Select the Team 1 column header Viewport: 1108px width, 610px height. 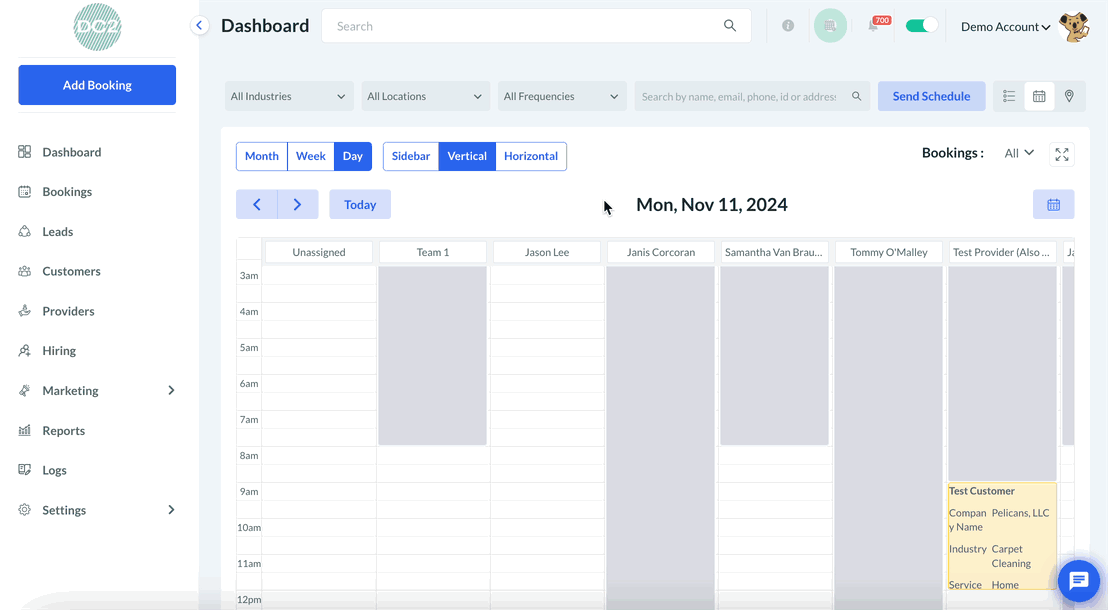[432, 252]
